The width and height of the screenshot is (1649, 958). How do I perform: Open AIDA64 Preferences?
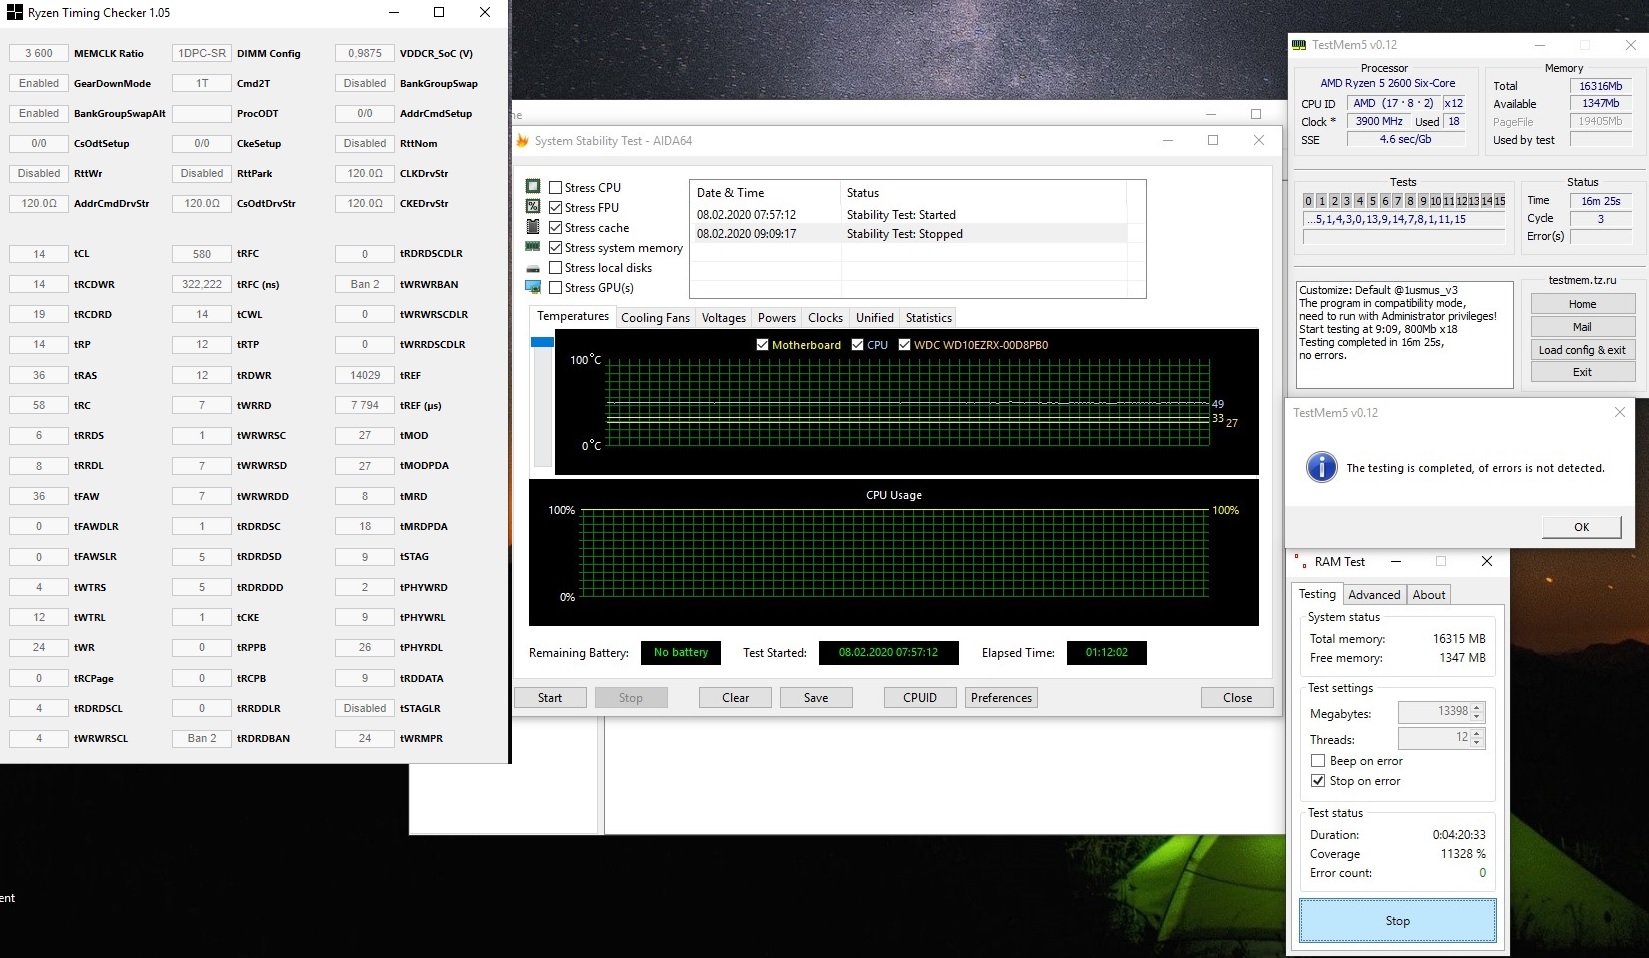point(1001,698)
